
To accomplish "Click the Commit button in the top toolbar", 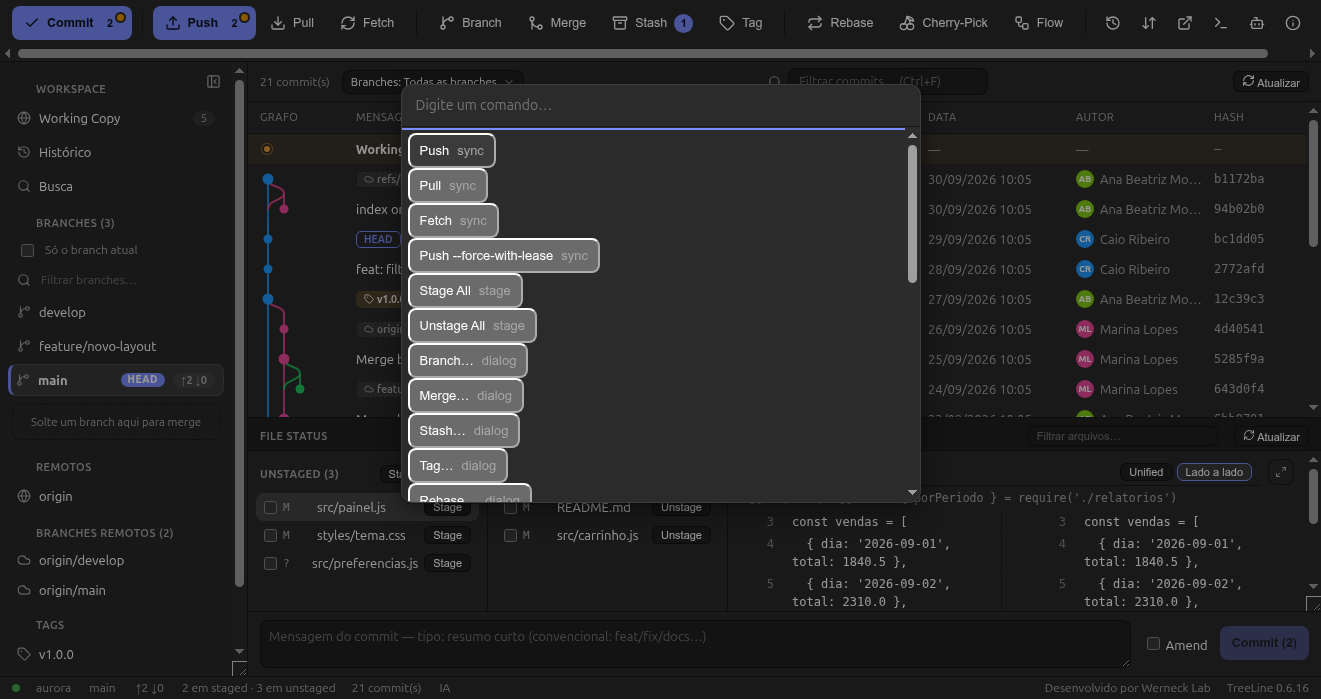I will pos(72,23).
